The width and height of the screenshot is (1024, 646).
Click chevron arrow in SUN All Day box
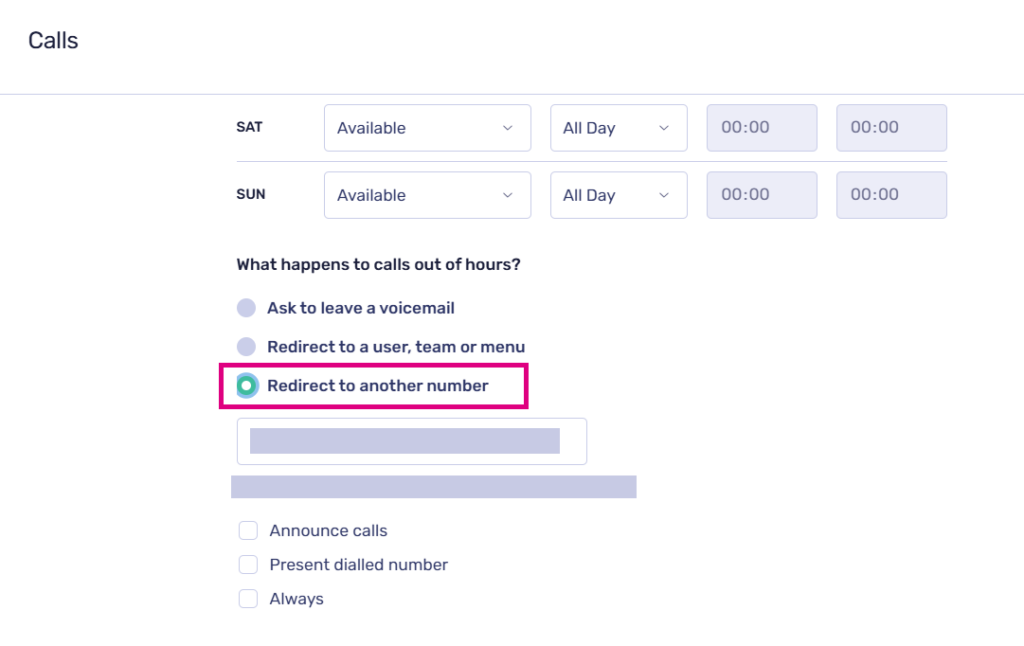pos(664,195)
